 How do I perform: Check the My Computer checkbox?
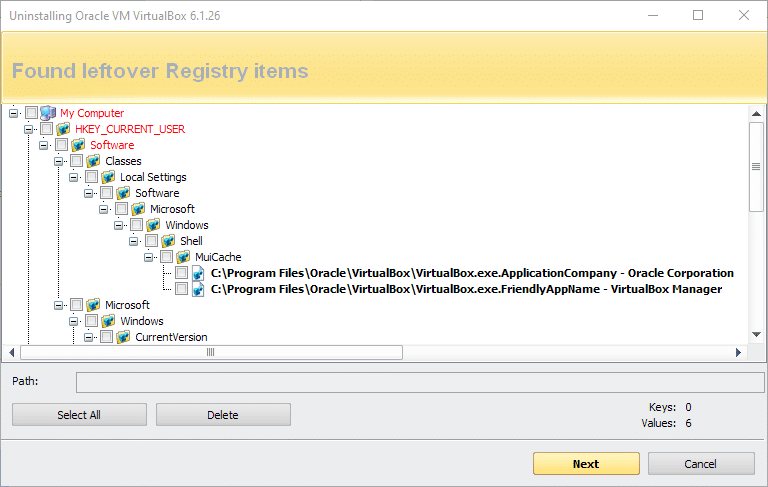[31, 113]
